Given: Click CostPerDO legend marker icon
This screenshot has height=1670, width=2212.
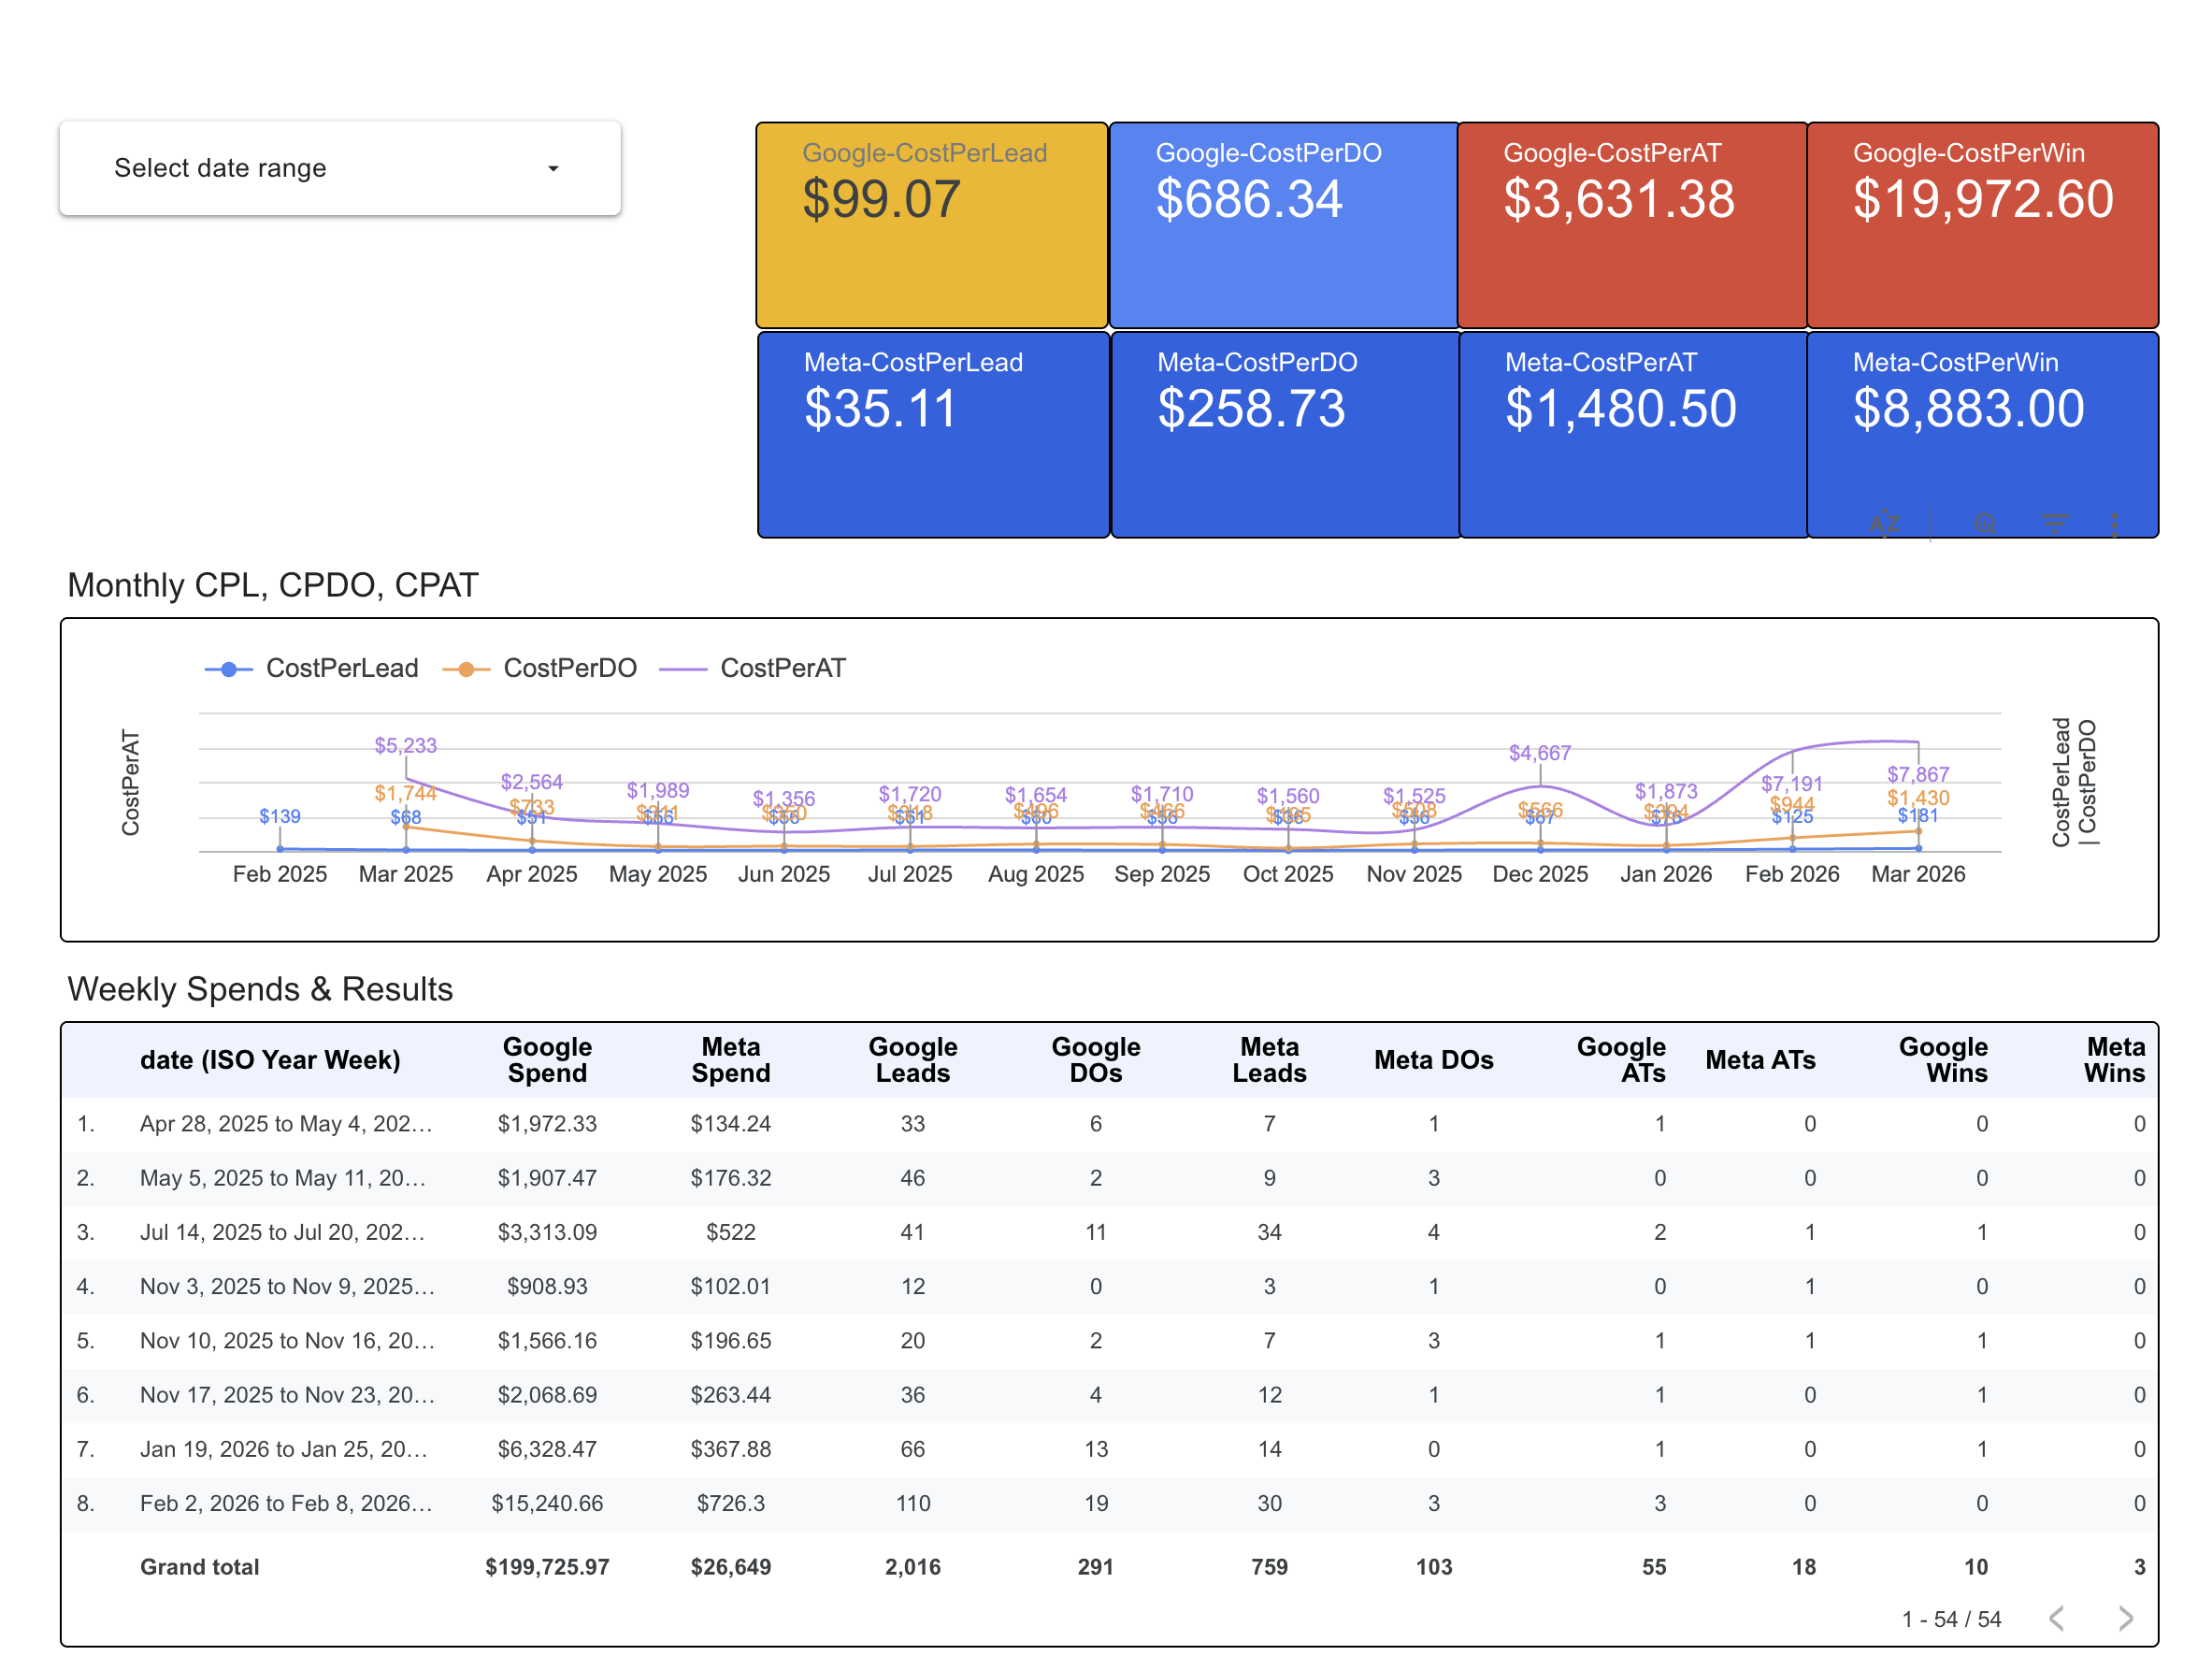Looking at the screenshot, I should 466,669.
